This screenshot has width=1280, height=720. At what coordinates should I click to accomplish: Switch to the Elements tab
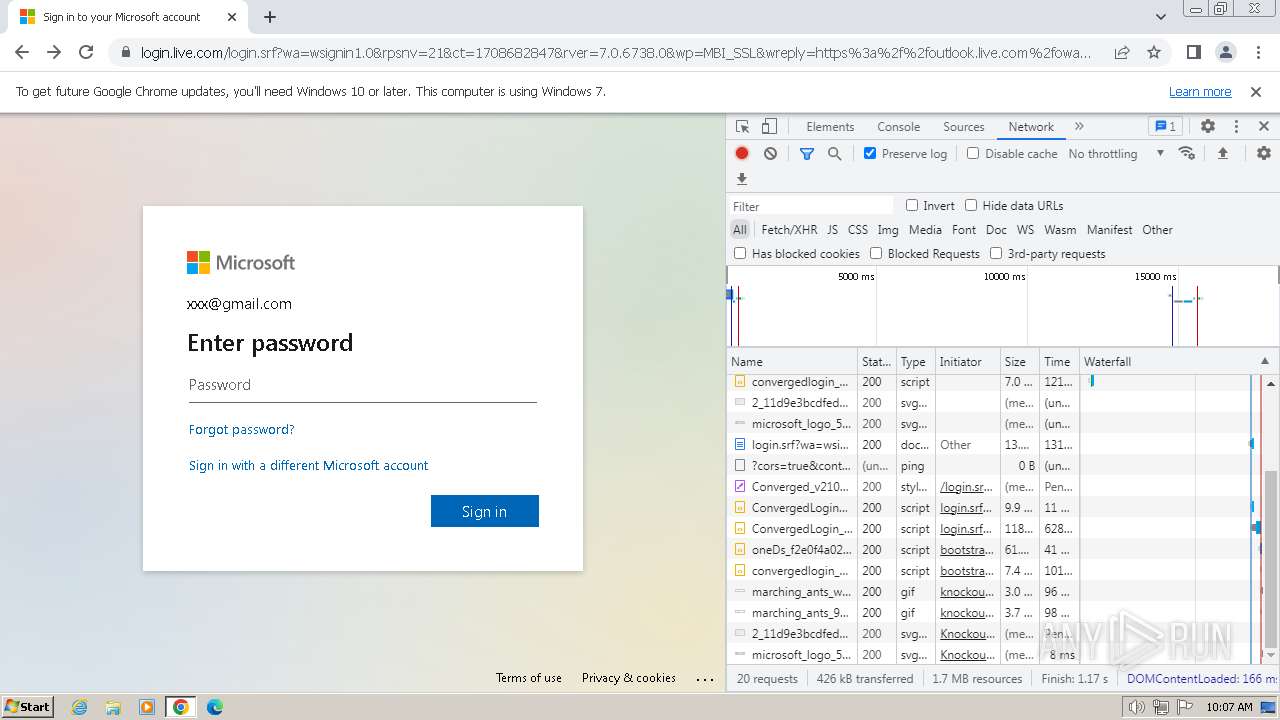tap(830, 127)
